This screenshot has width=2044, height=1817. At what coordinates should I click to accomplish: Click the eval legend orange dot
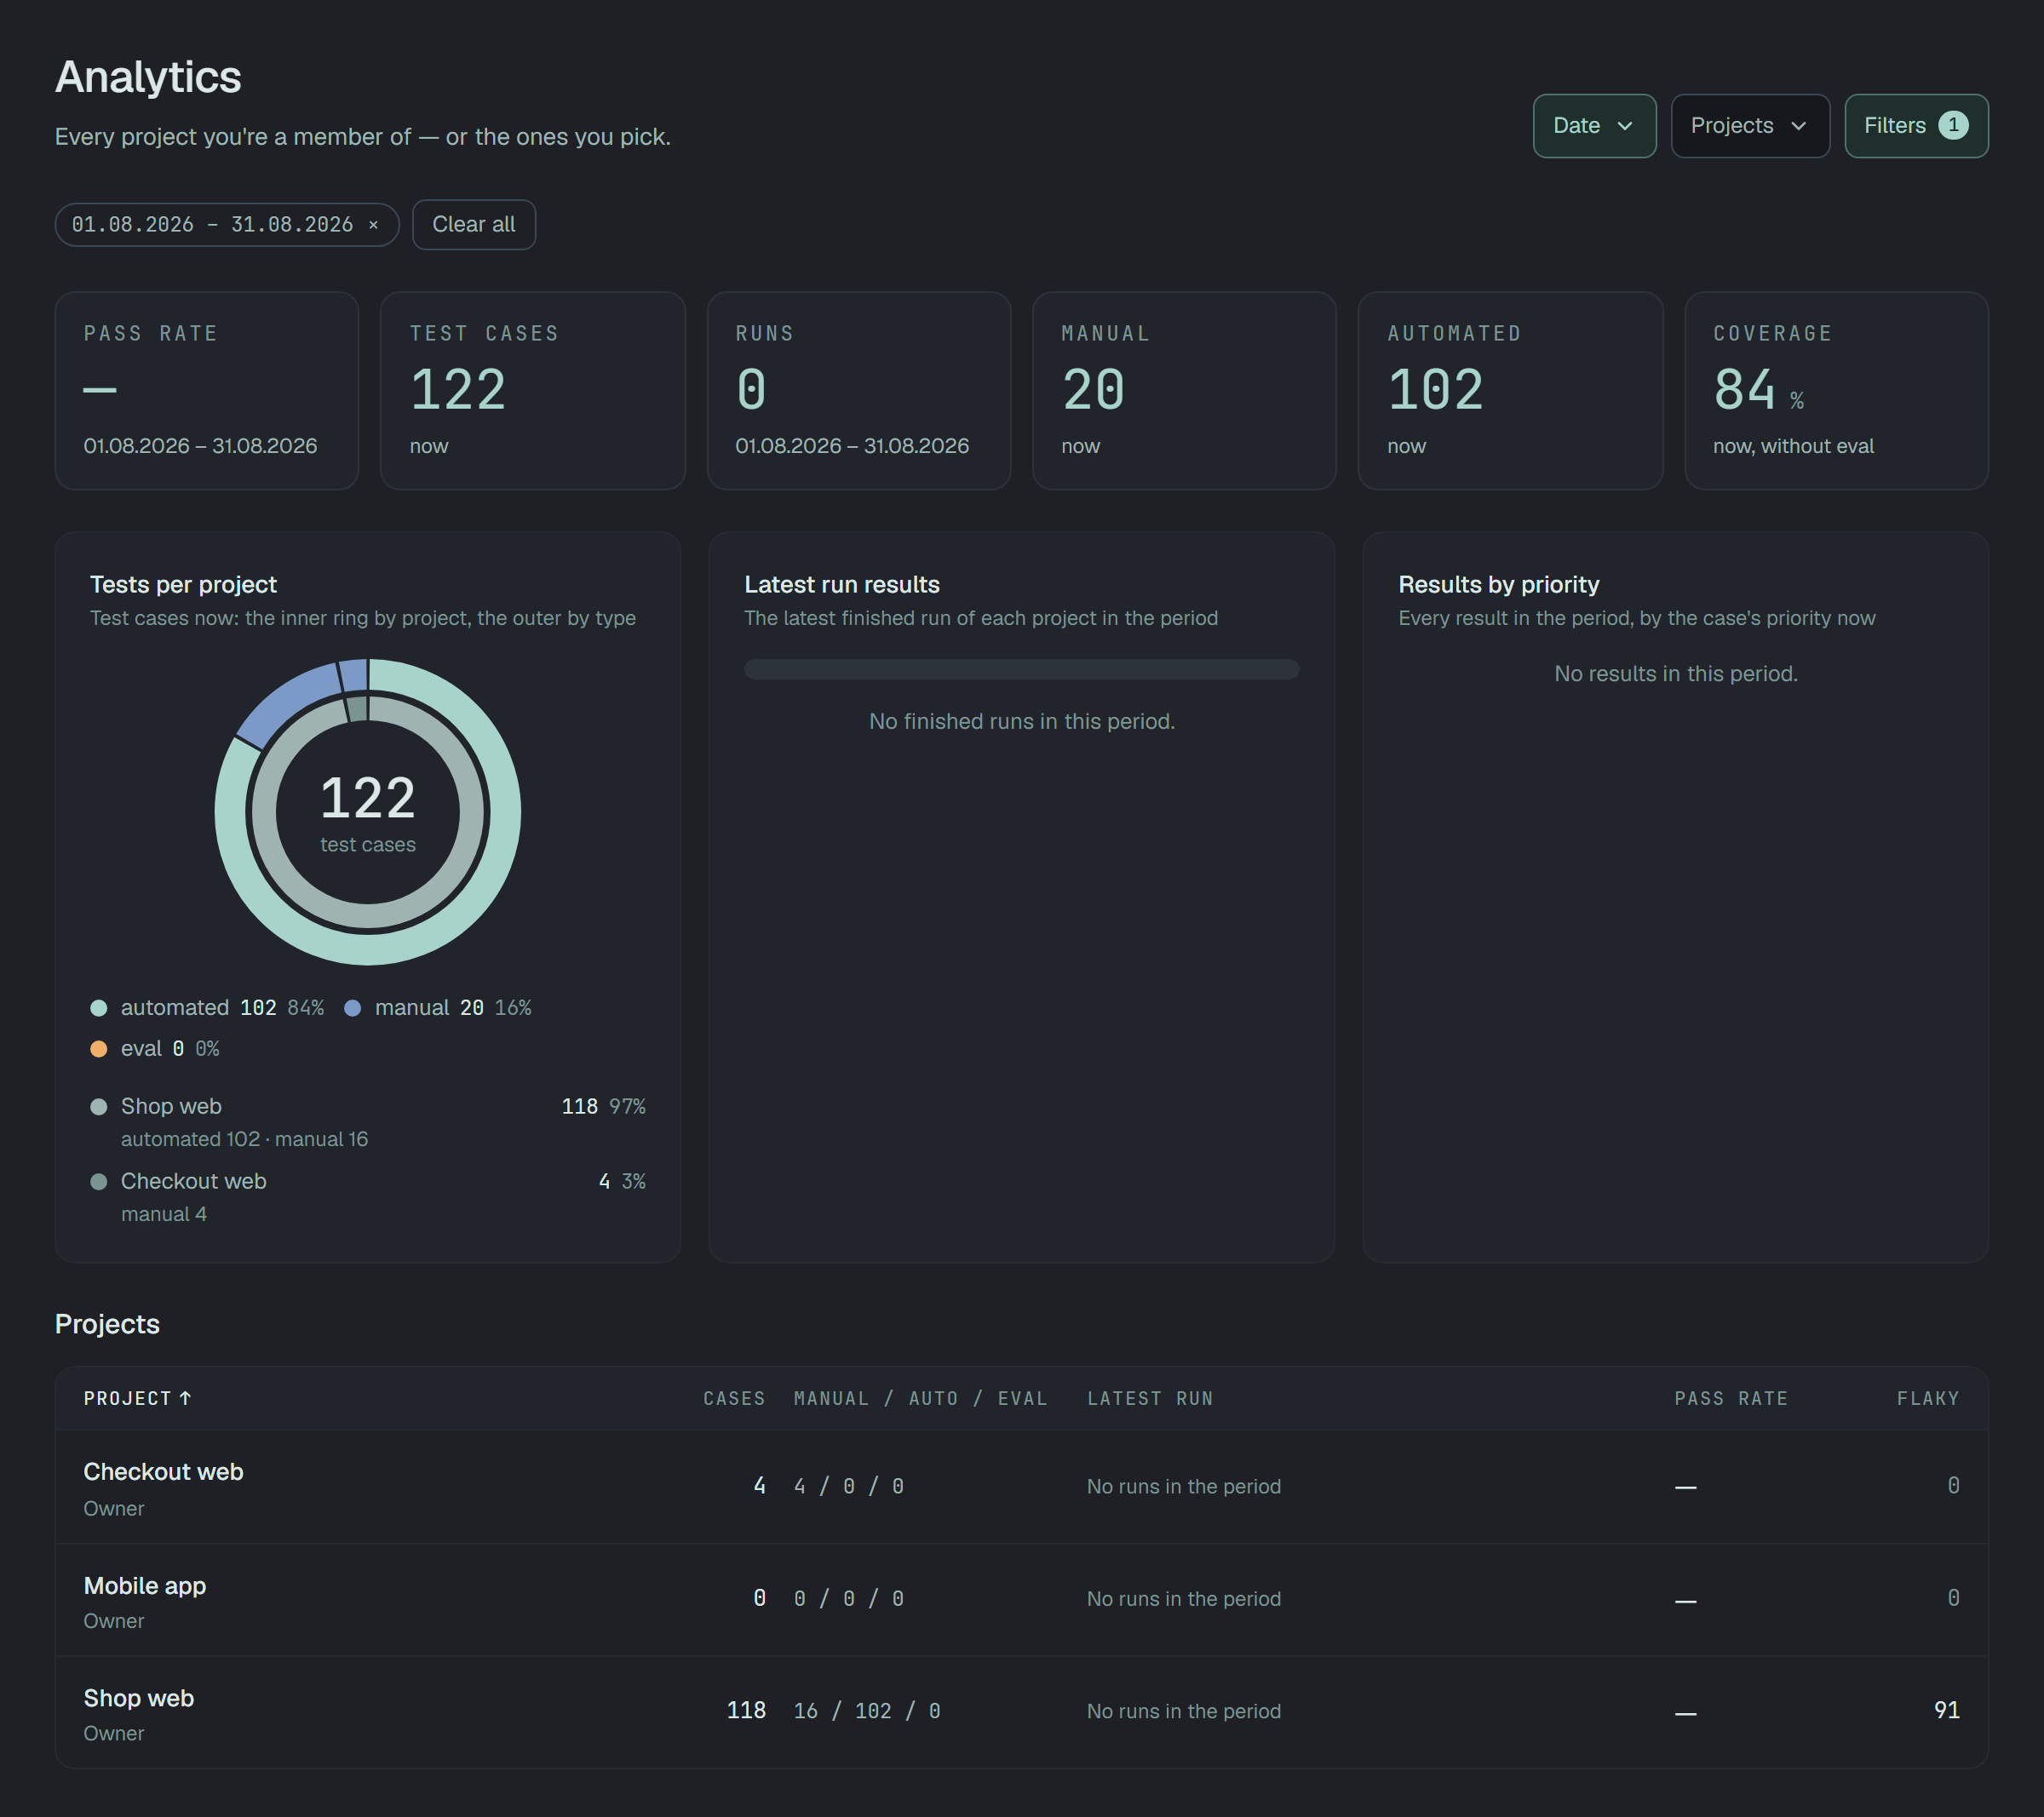98,1049
